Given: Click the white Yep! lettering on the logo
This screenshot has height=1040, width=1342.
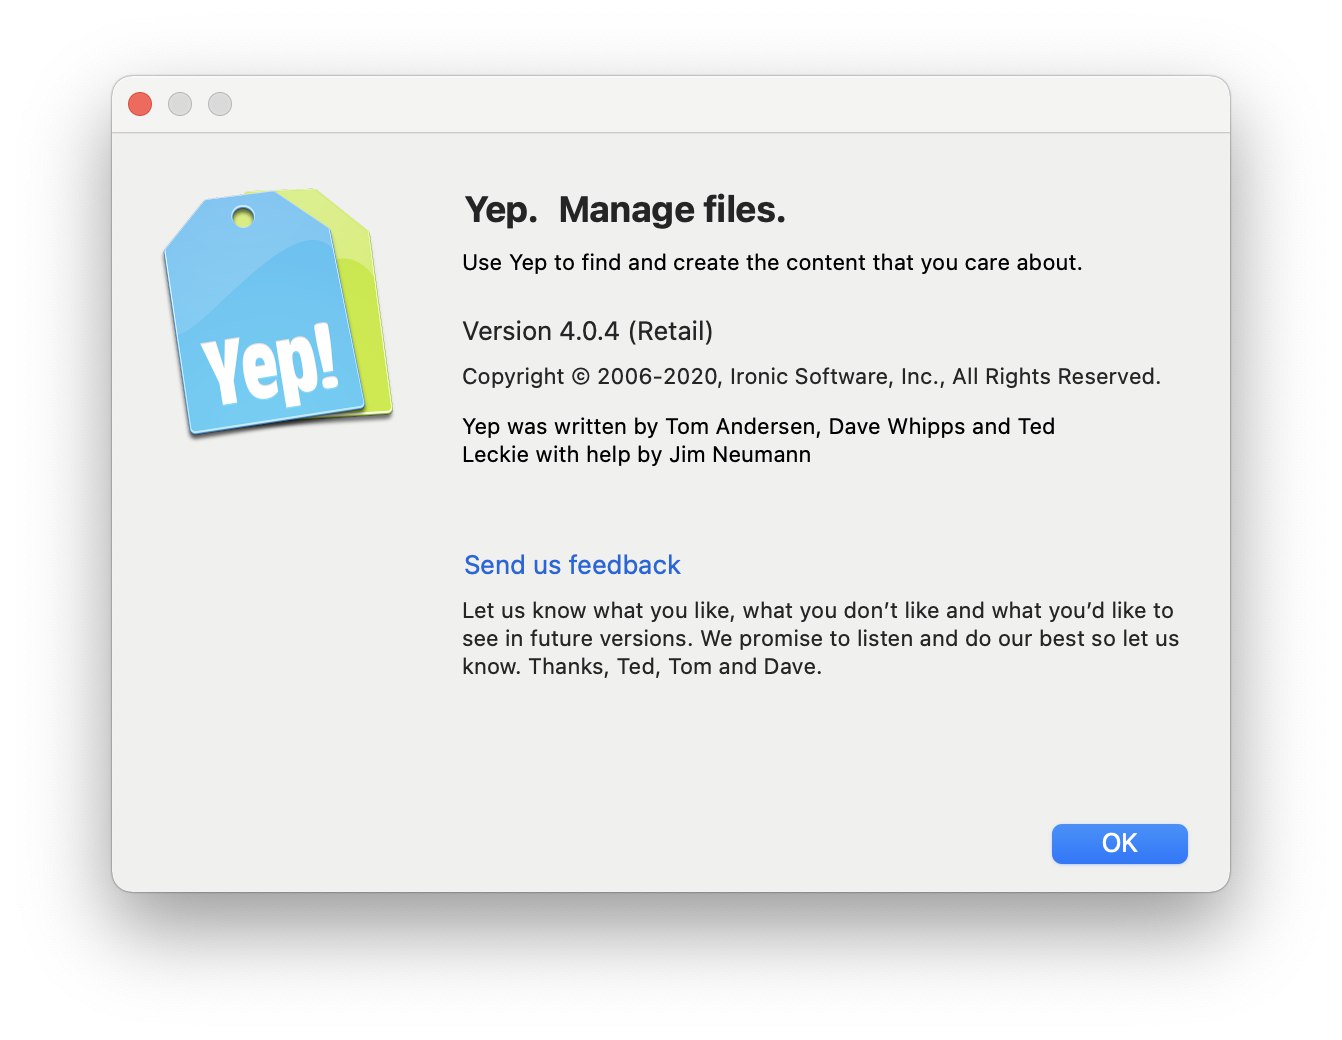Looking at the screenshot, I should coord(270,367).
